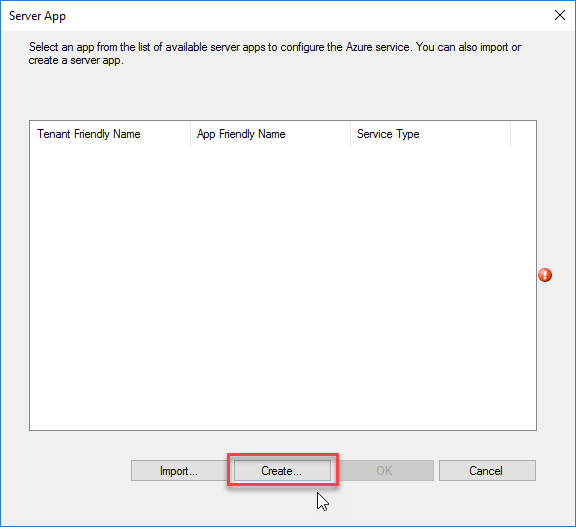Cancel the Server App dialog
The height and width of the screenshot is (527, 576).
[x=487, y=470]
